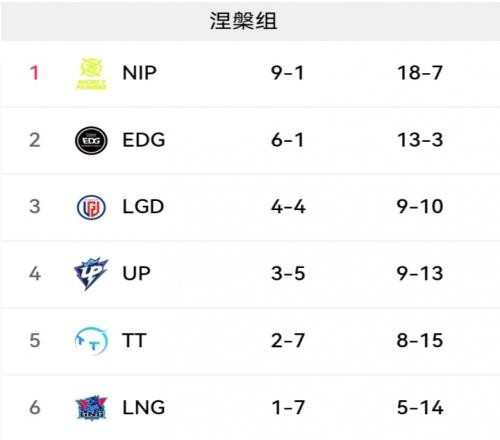Open the NIP team name

click(139, 73)
